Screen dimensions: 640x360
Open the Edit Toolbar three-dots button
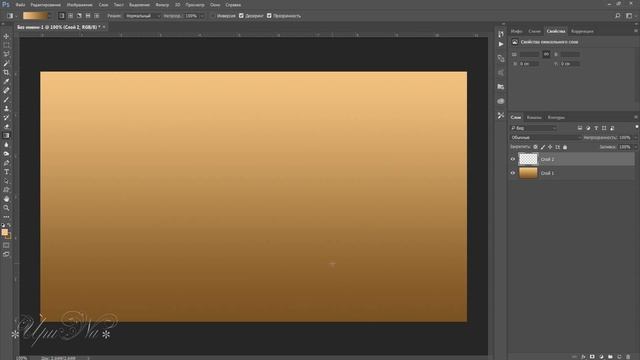[6, 217]
